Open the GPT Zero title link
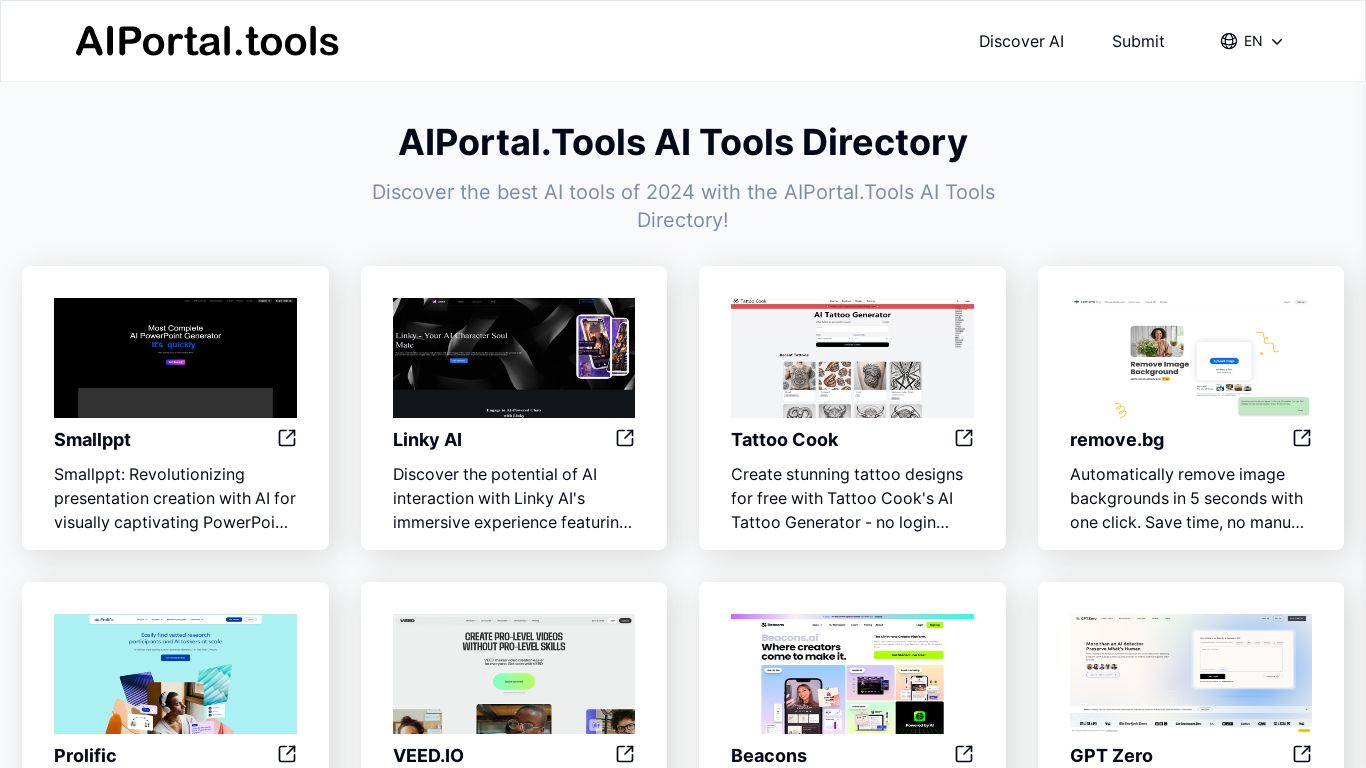Screen dimensions: 1366x768 tap(1111, 756)
